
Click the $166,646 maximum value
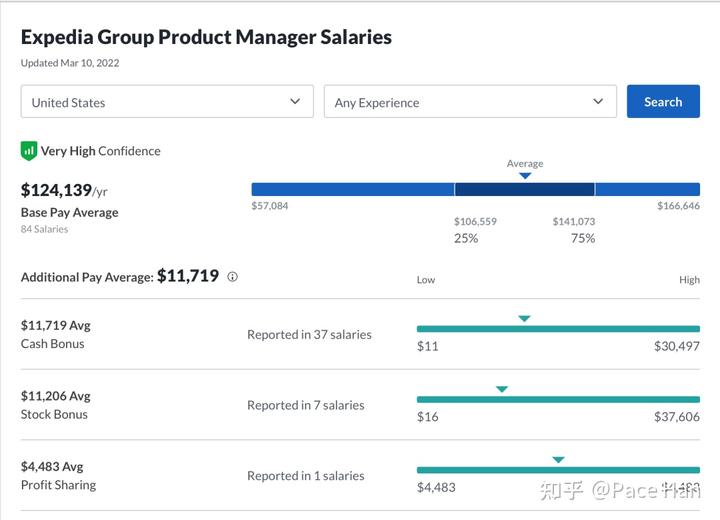click(678, 206)
